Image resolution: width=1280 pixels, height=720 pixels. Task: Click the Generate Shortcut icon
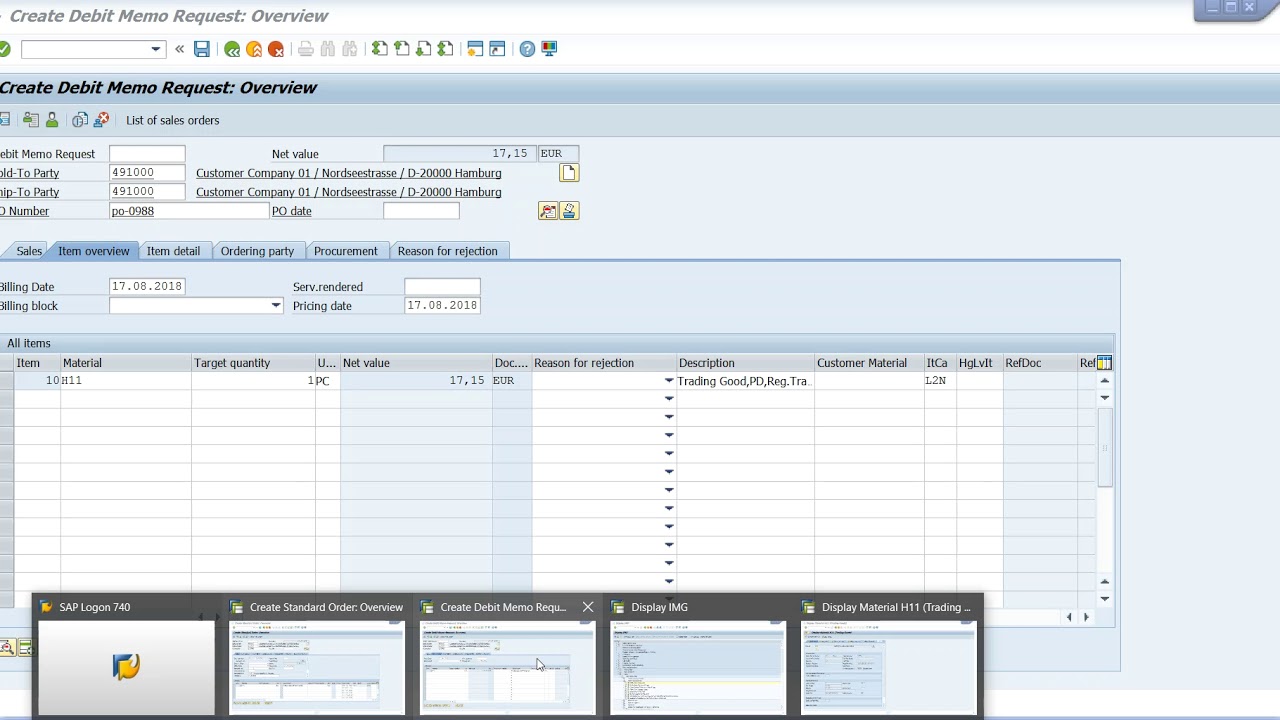click(x=497, y=49)
